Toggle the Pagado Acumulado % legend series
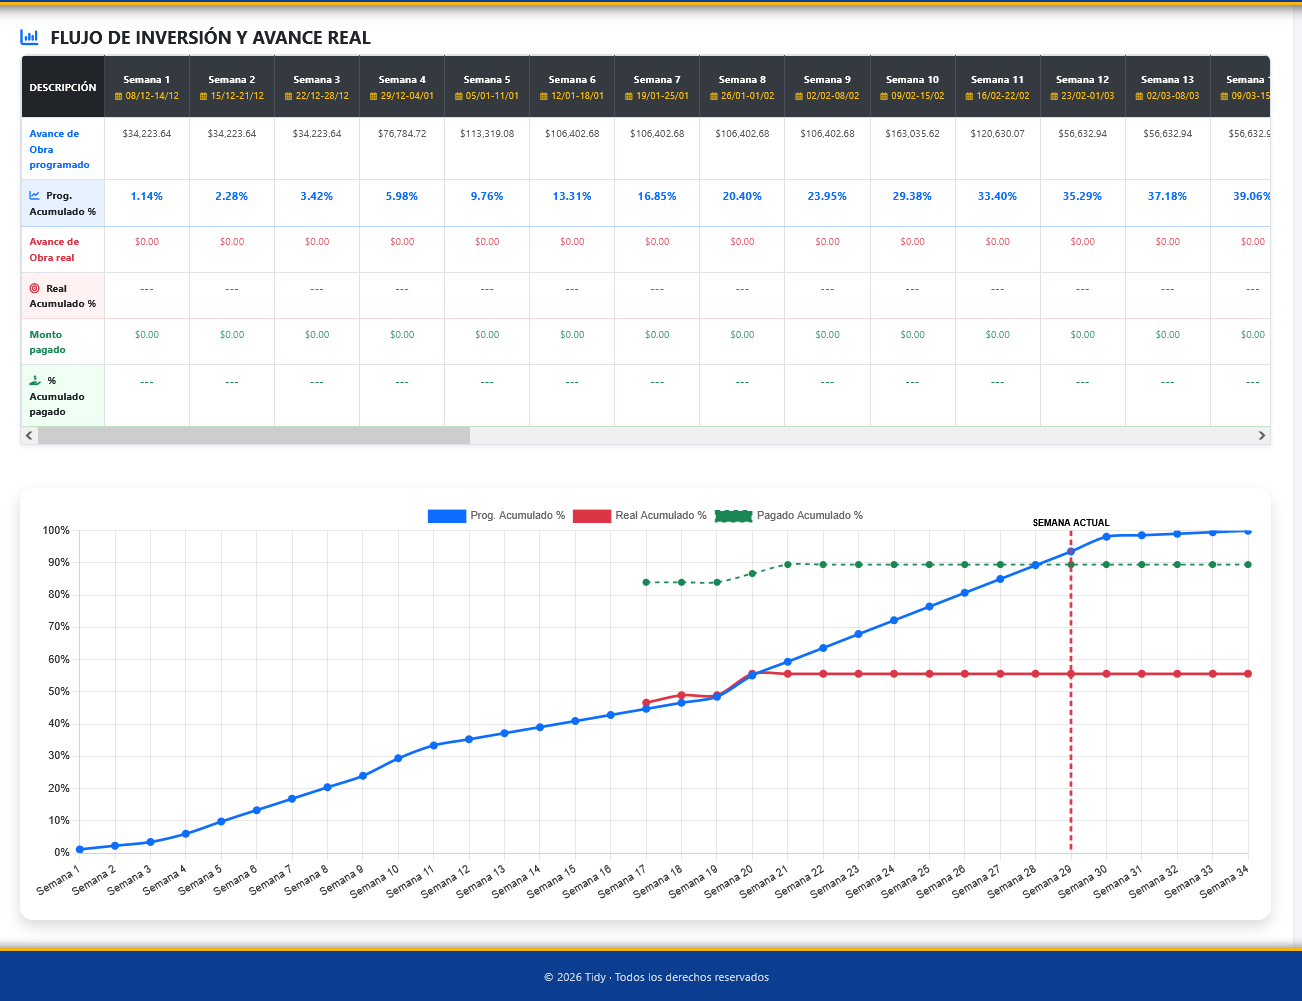 pyautogui.click(x=789, y=516)
